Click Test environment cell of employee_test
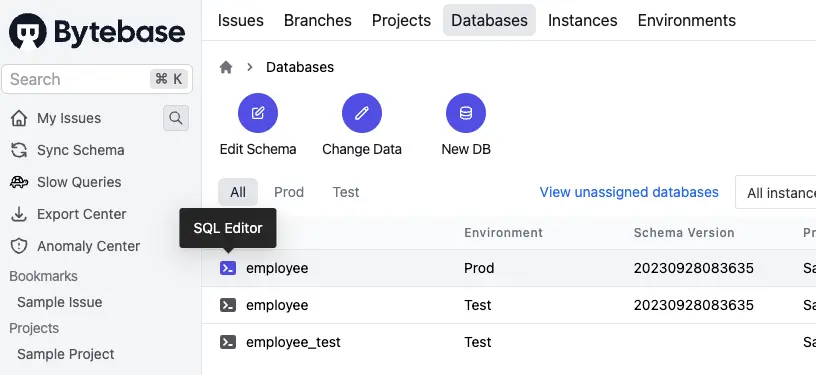The image size is (816, 375). coord(477,342)
